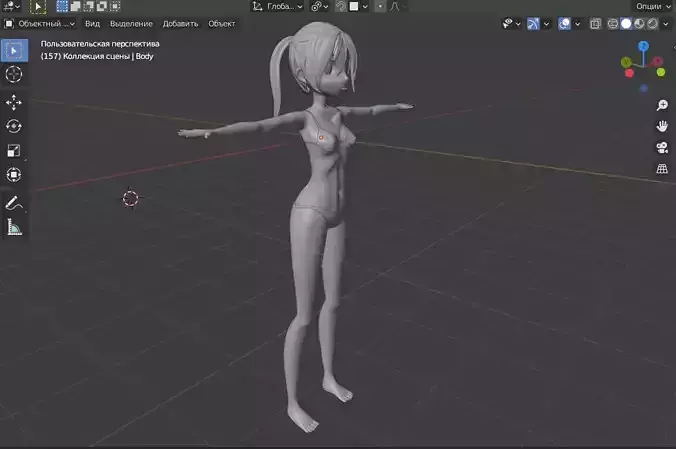Screen dimensions: 676x449
Task: Open the Global transform orientation dropdown
Action: [x=278, y=6]
